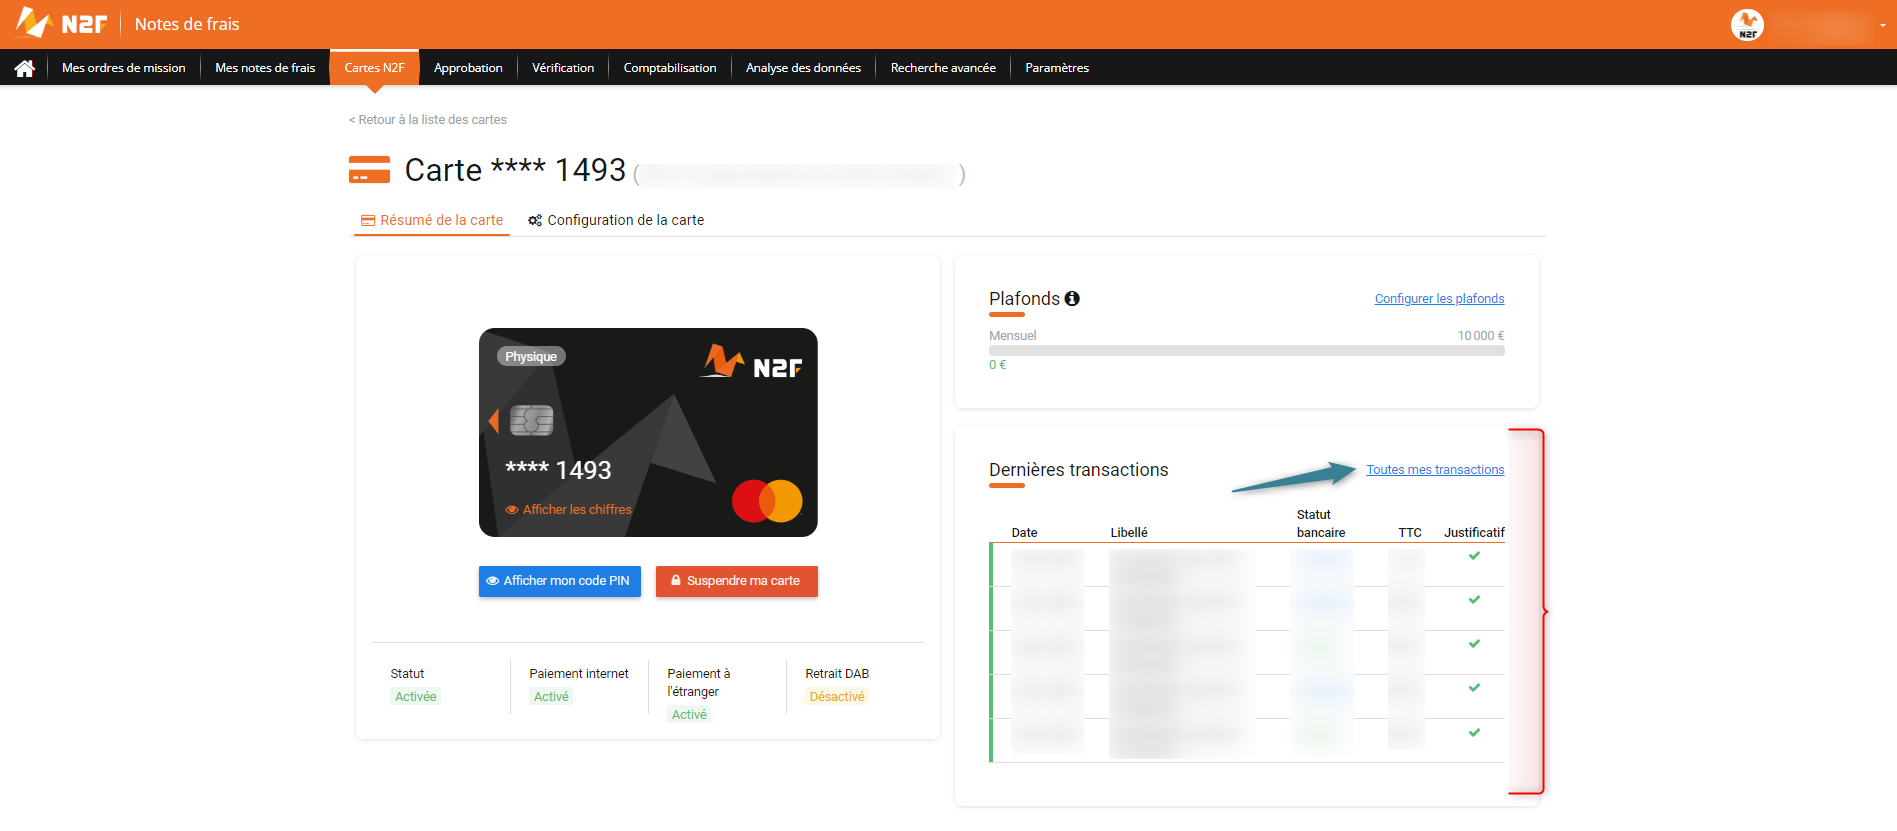Click the Notes de frais header title
Screen dimensions: 1897x831
click(187, 24)
